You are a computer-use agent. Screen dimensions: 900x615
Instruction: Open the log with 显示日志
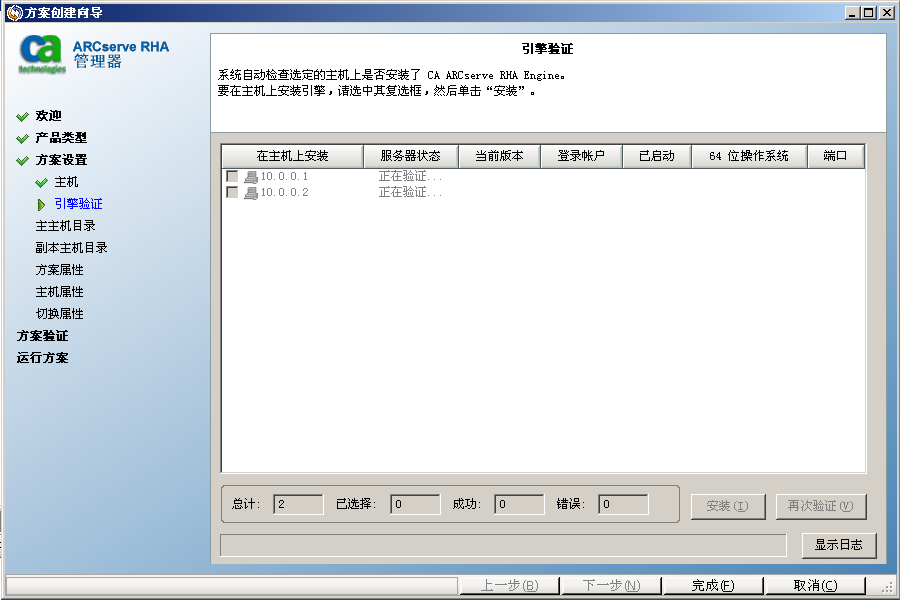[839, 545]
